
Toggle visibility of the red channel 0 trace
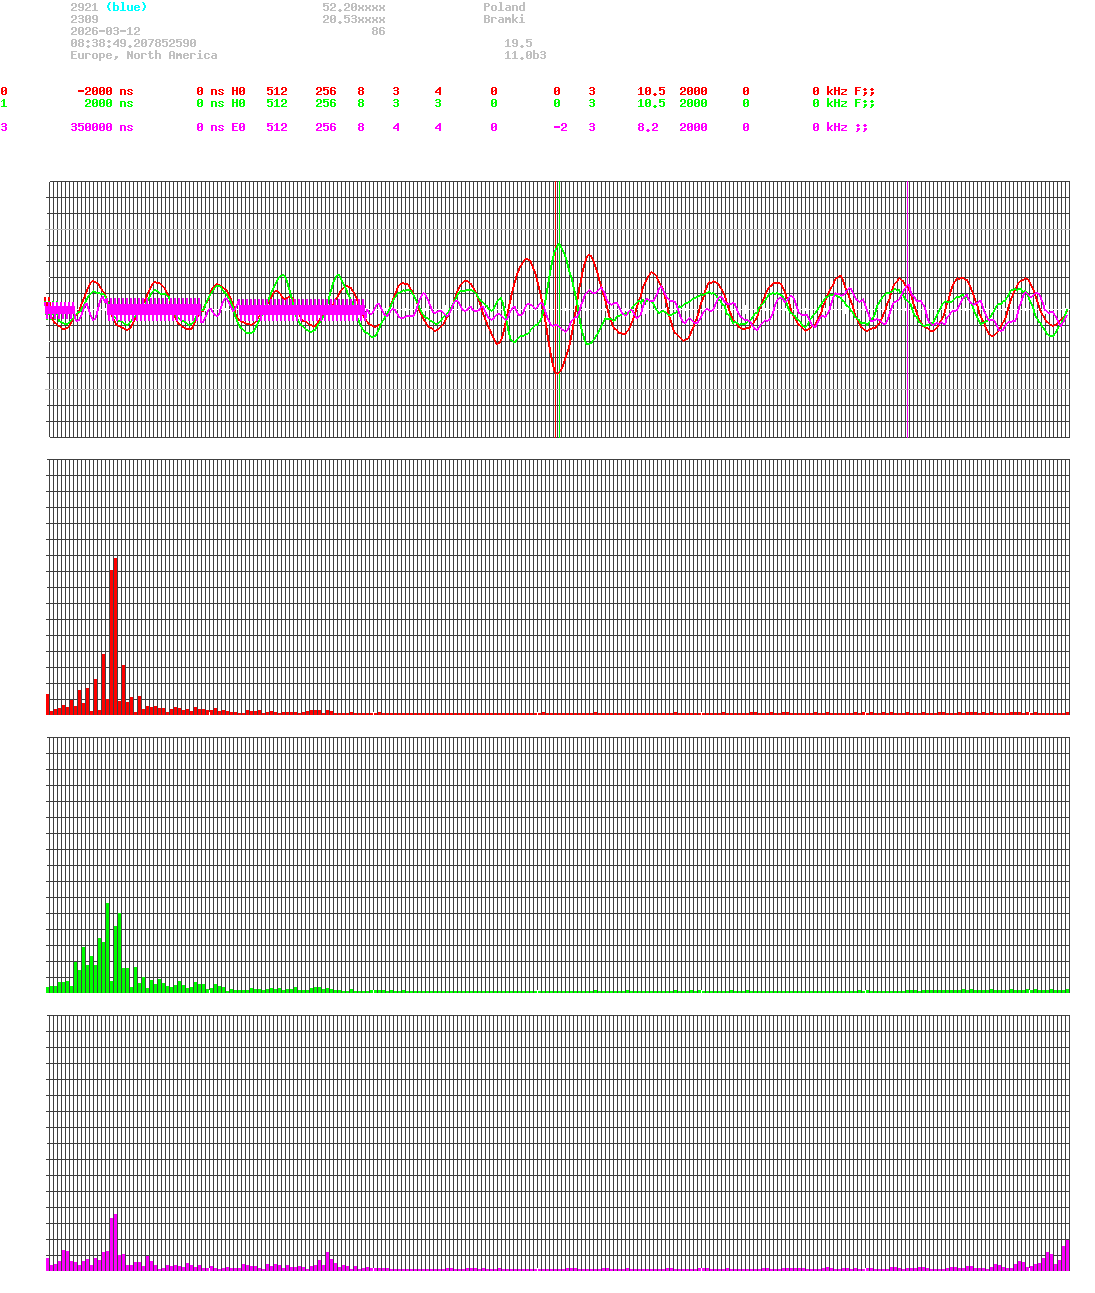[x=3, y=91]
